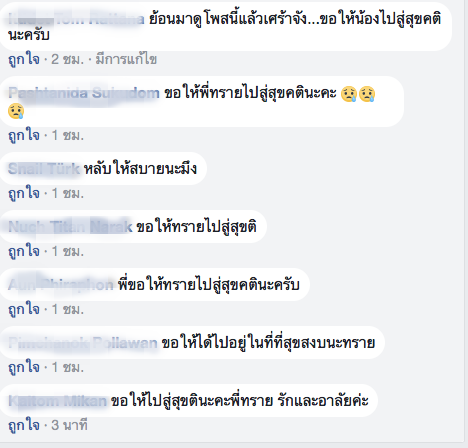This screenshot has height=448, width=468.
Task: Open the profile of the commenter writing ขอให้ได้ไปอยู่ในที่ที่สุขสงบนะทราย
Action: pos(83,343)
